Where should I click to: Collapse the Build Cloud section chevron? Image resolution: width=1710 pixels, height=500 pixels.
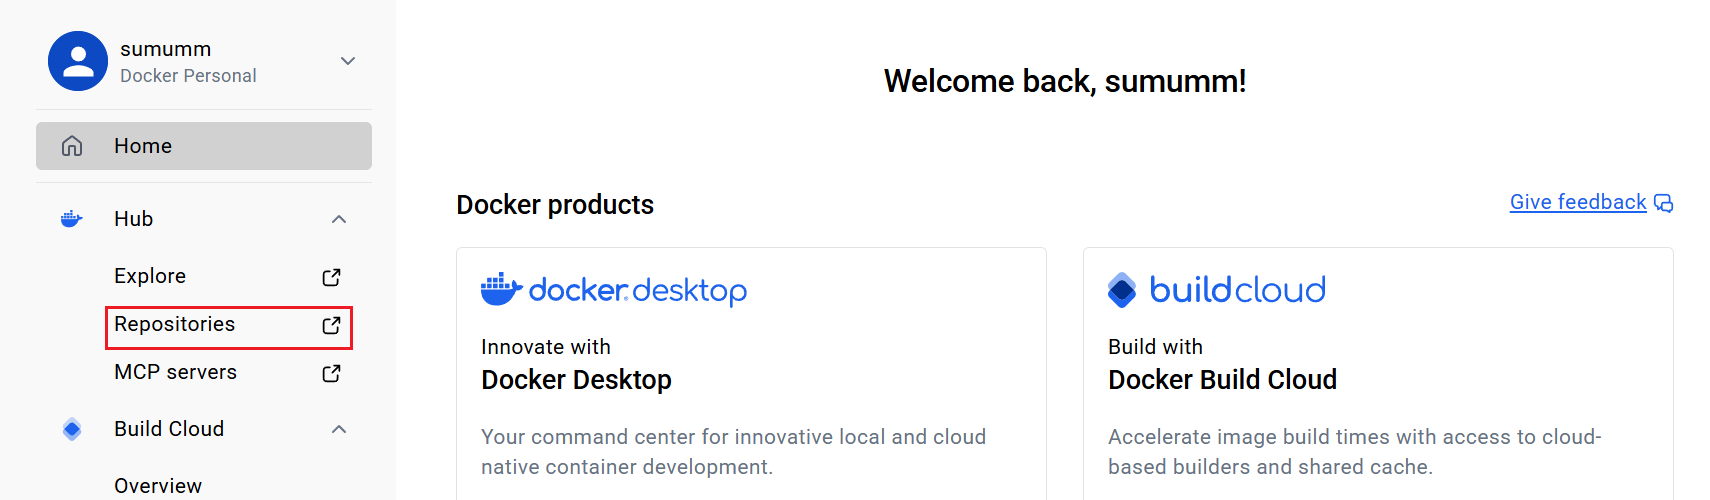tap(339, 429)
